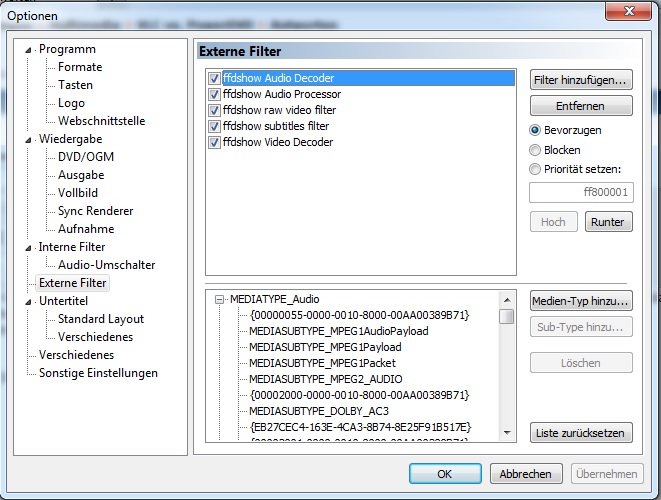Uncheck the ffdshow Audio Decoder checkbox

click(x=214, y=78)
